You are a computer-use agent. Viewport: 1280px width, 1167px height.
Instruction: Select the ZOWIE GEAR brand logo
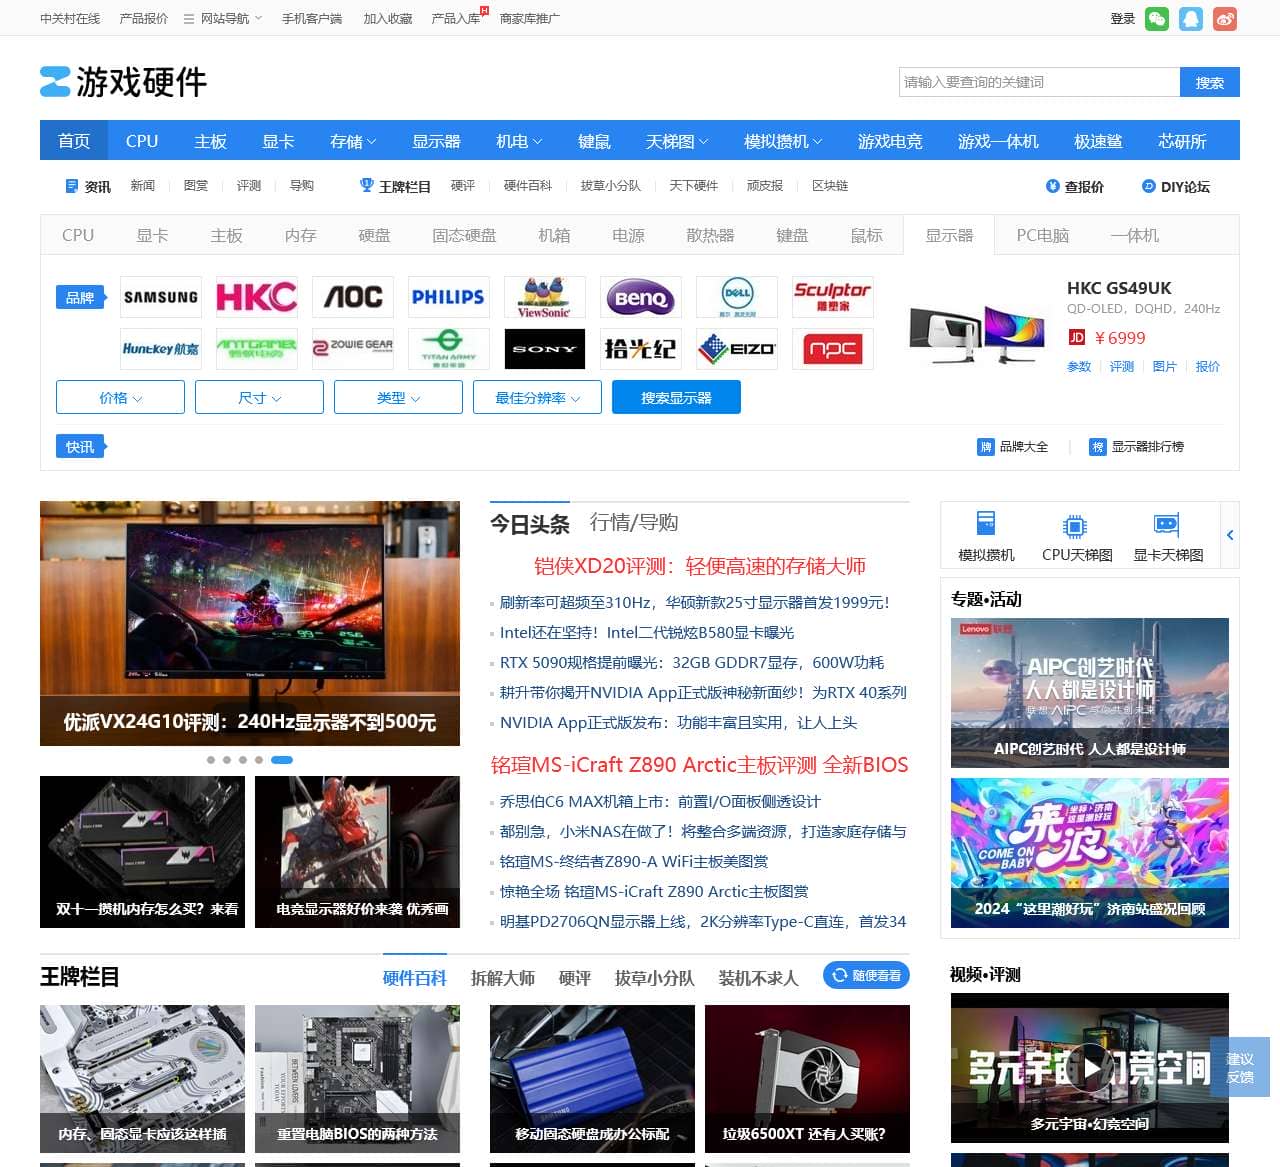pos(353,349)
